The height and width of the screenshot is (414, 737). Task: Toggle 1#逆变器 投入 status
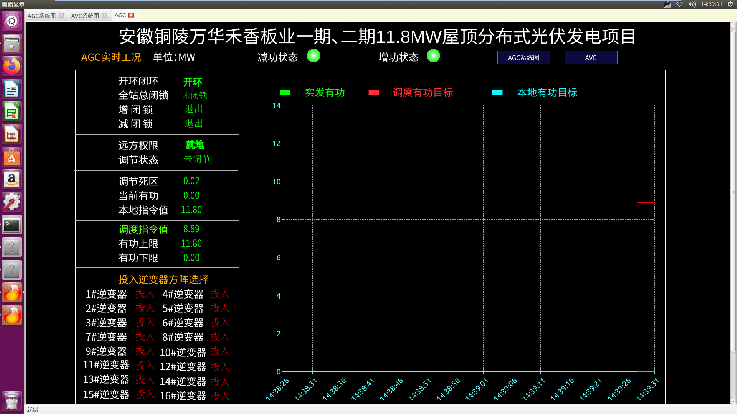[x=144, y=295]
